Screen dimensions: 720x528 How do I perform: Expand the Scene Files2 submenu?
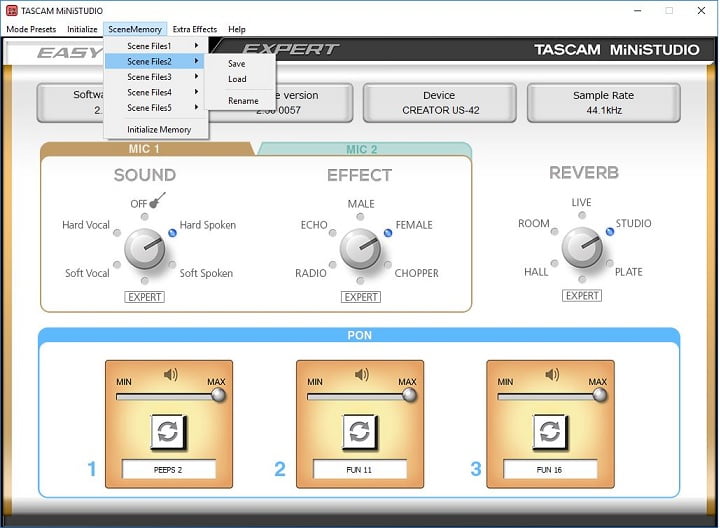pos(156,61)
